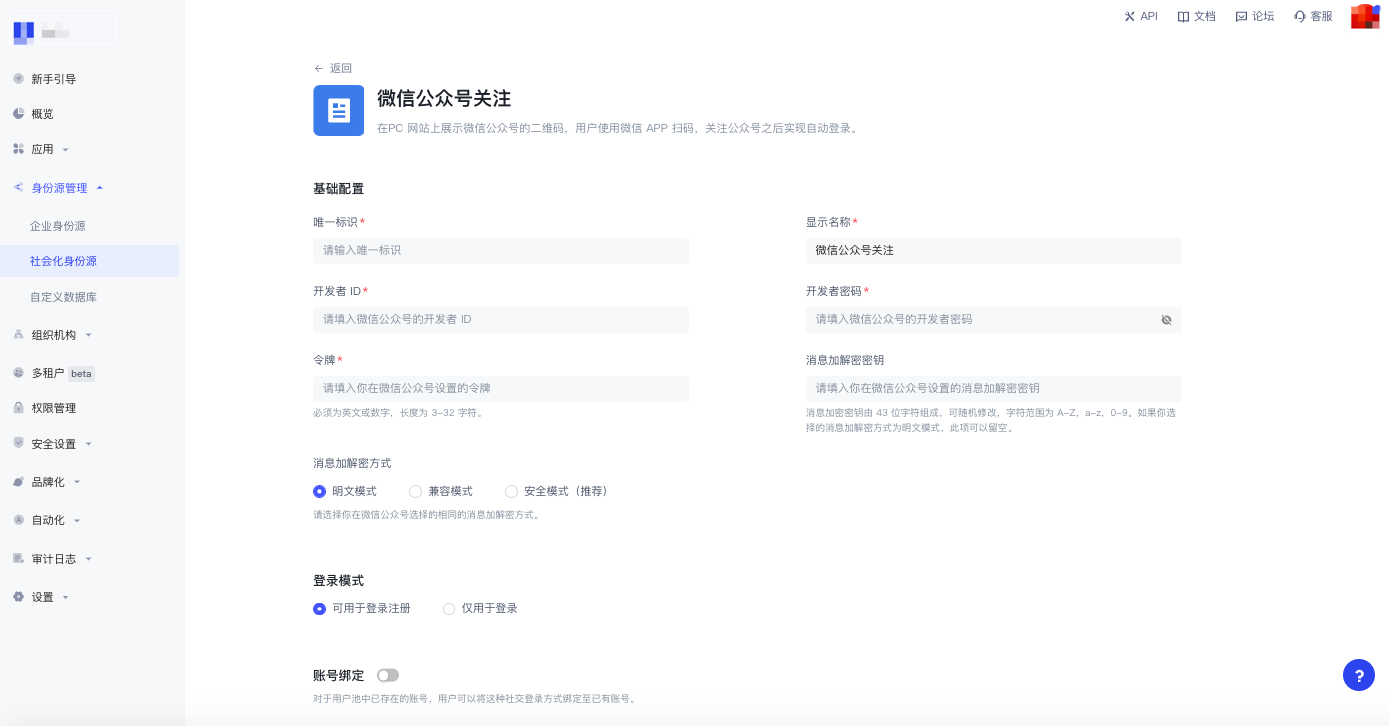Choose the 仅用于登录 radio option

(449, 608)
